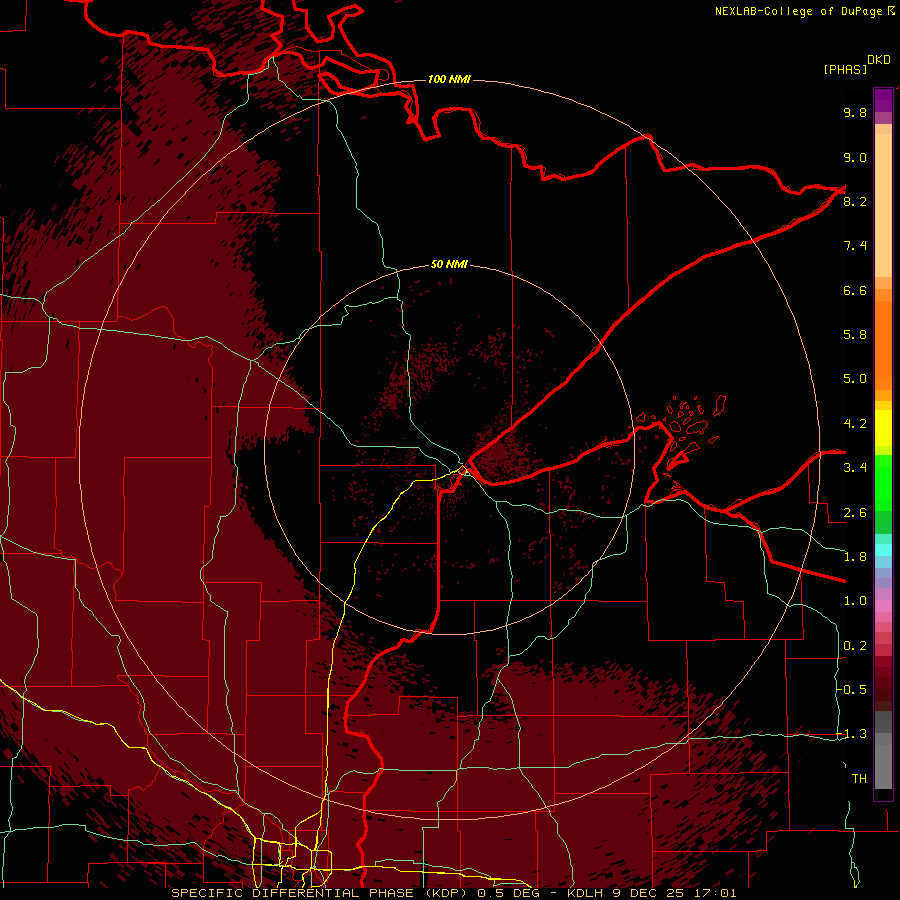This screenshot has height=900, width=900.
Task: Click the 8.2 legend value
Action: 855,201
